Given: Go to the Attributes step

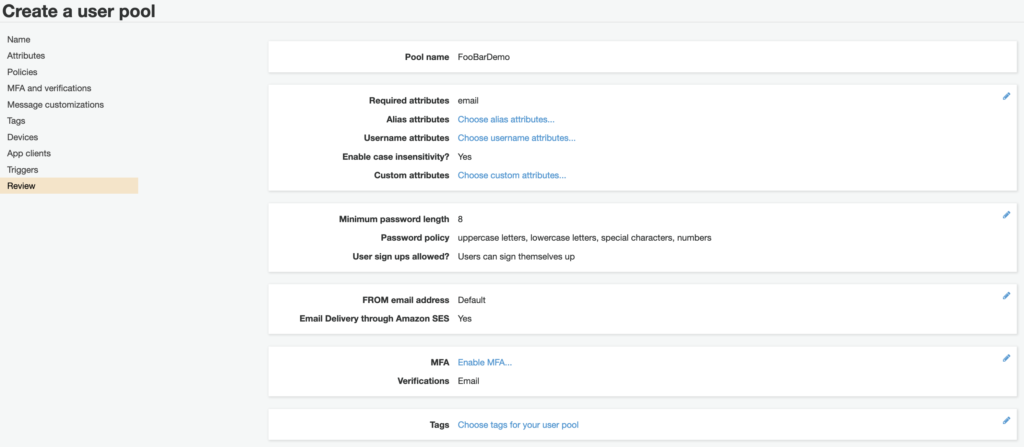Looking at the screenshot, I should (x=26, y=56).
